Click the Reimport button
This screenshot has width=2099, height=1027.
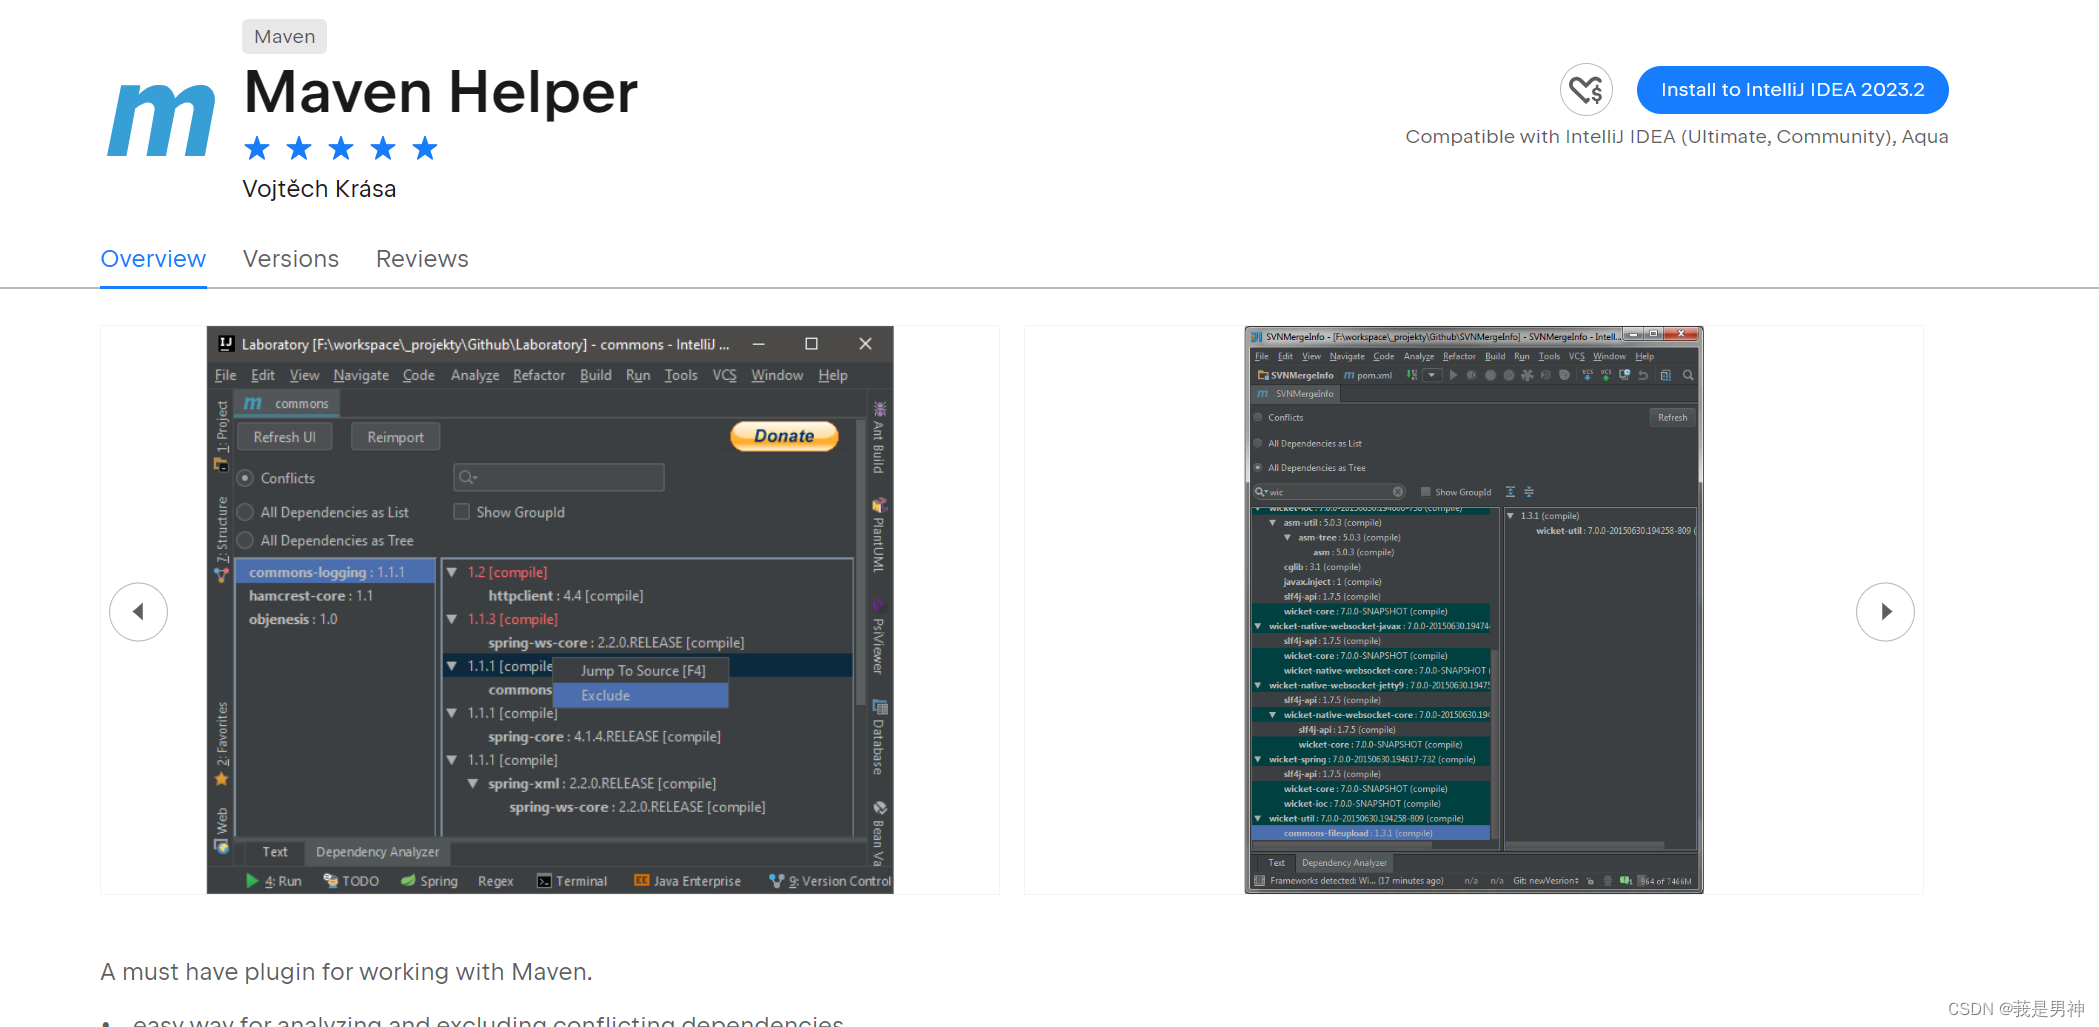click(x=395, y=437)
